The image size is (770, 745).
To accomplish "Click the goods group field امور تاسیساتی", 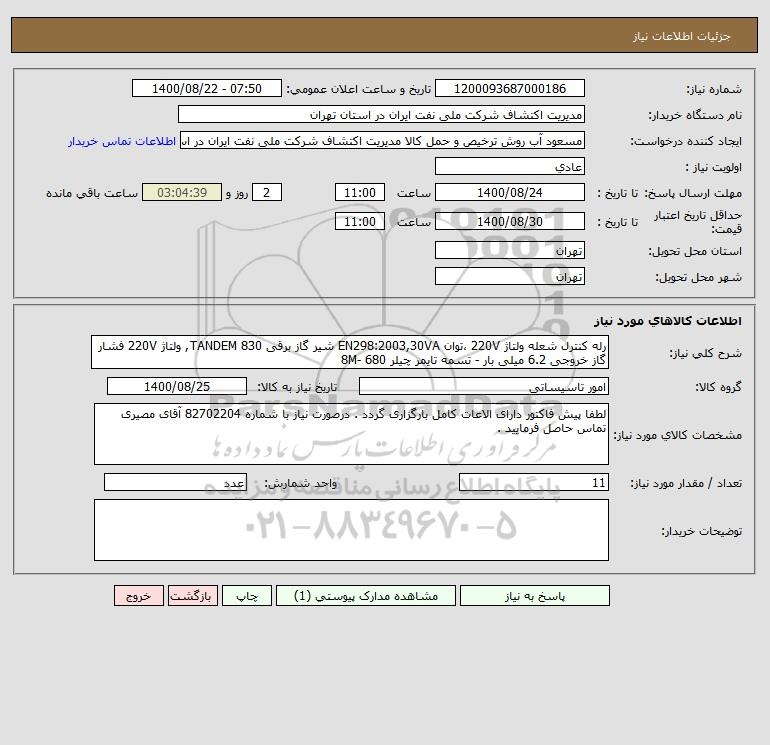I will pyautogui.click(x=484, y=386).
